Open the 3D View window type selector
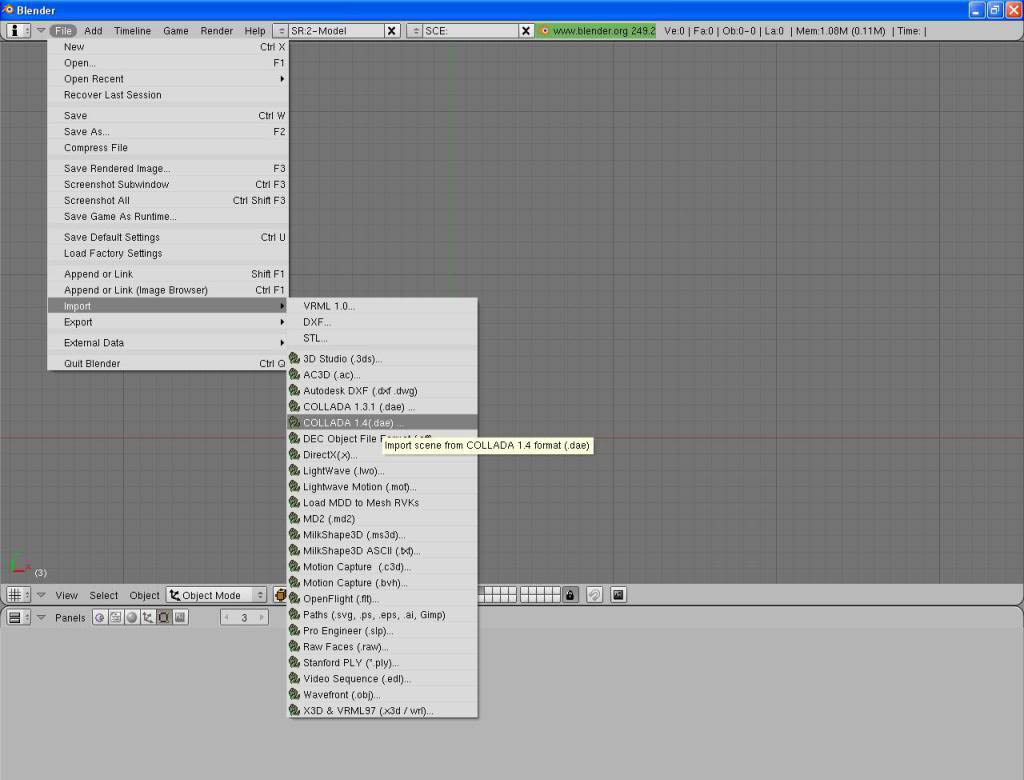The width and height of the screenshot is (1024, 780). (x=17, y=595)
